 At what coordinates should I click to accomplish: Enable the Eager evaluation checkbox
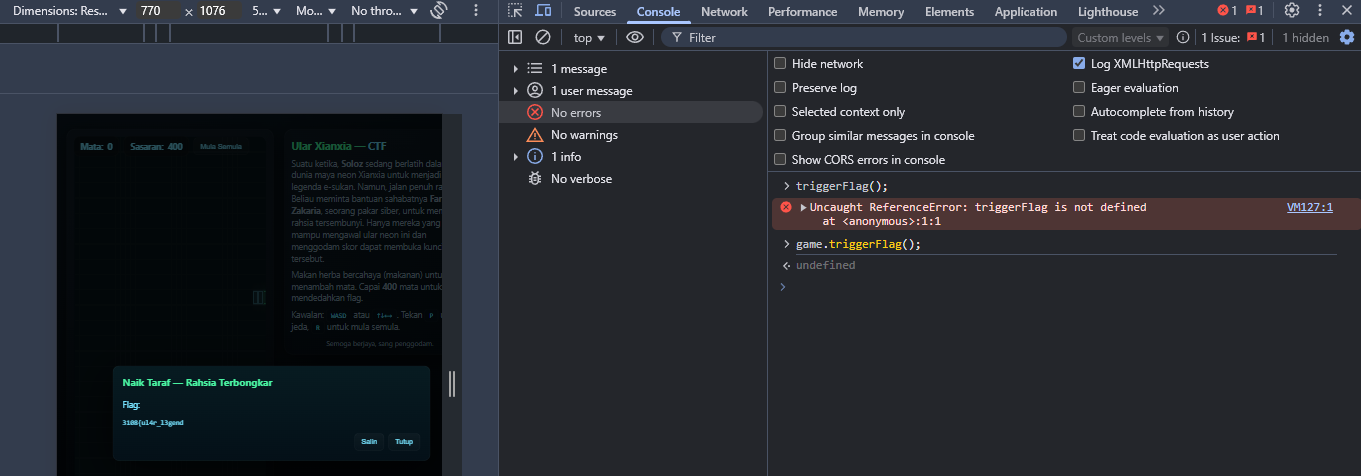(x=1079, y=87)
